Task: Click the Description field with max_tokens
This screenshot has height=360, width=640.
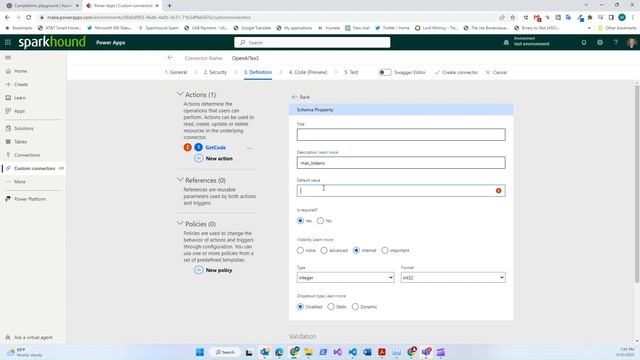Action: coord(401,163)
